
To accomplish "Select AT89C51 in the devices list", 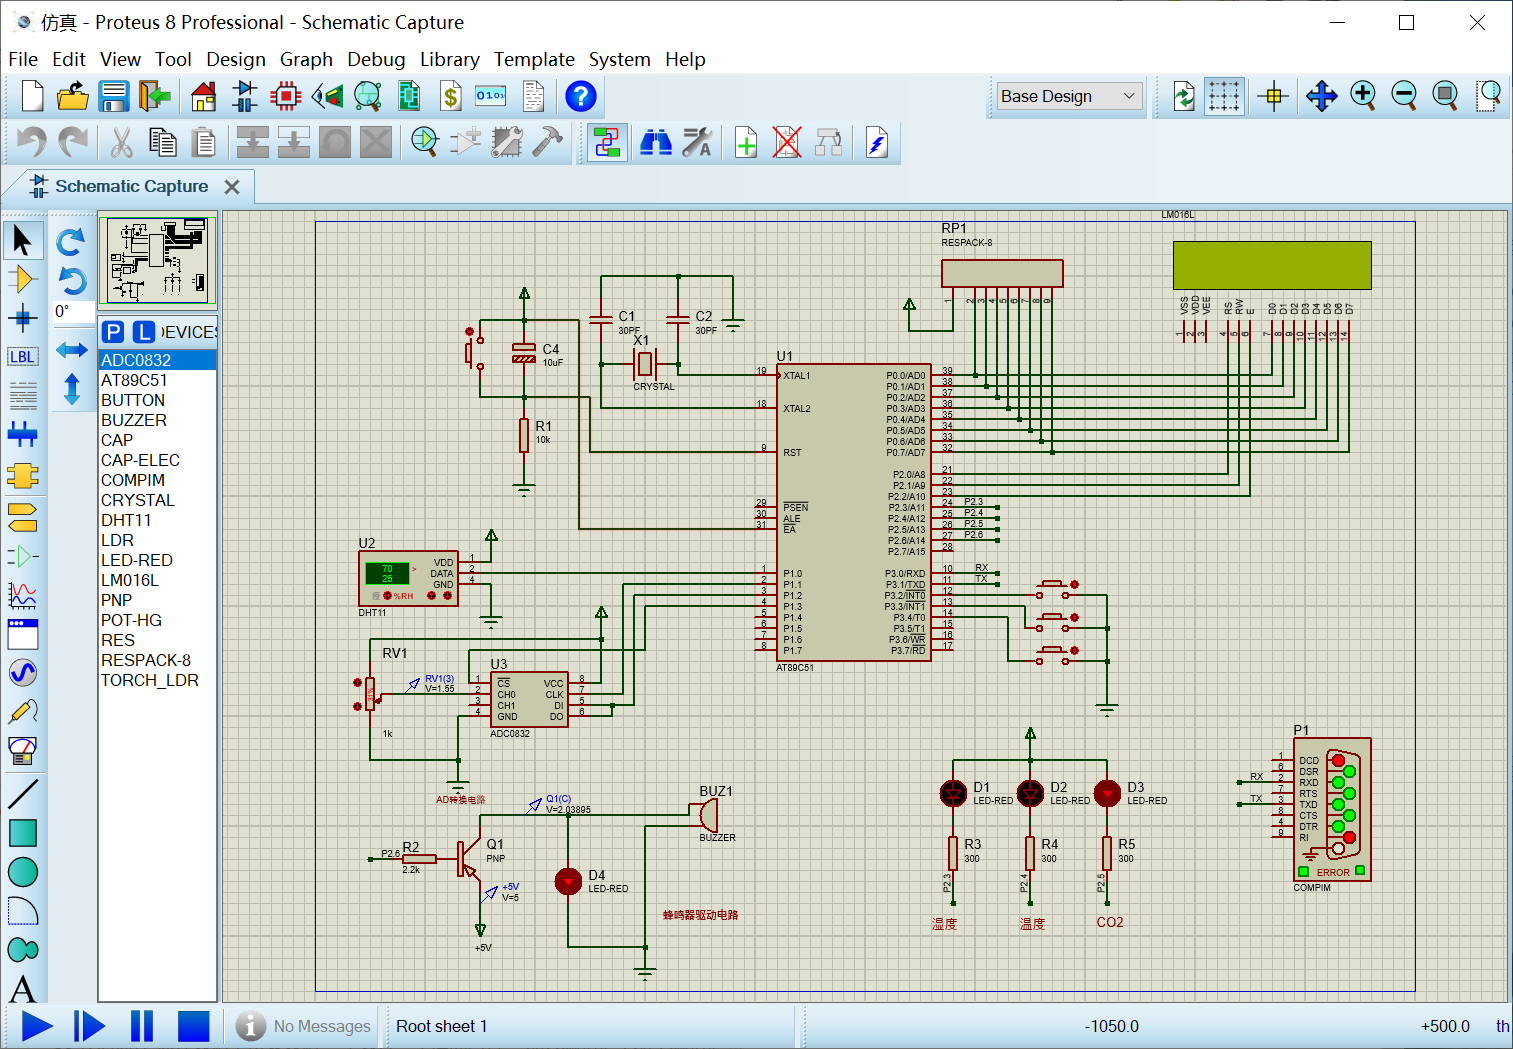I will click(x=157, y=380).
